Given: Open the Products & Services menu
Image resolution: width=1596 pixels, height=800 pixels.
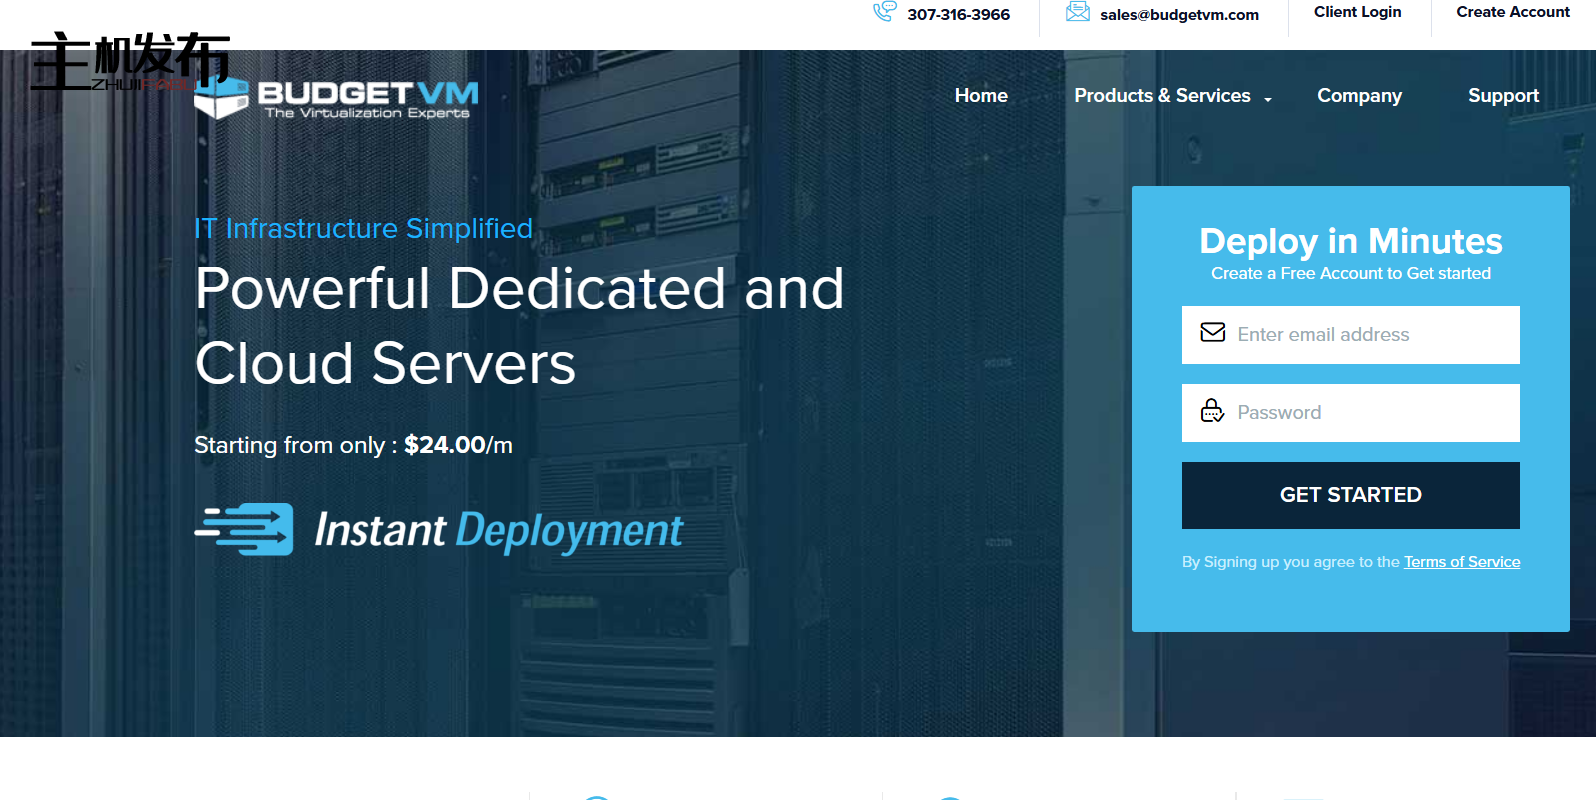Looking at the screenshot, I should click(x=1161, y=96).
